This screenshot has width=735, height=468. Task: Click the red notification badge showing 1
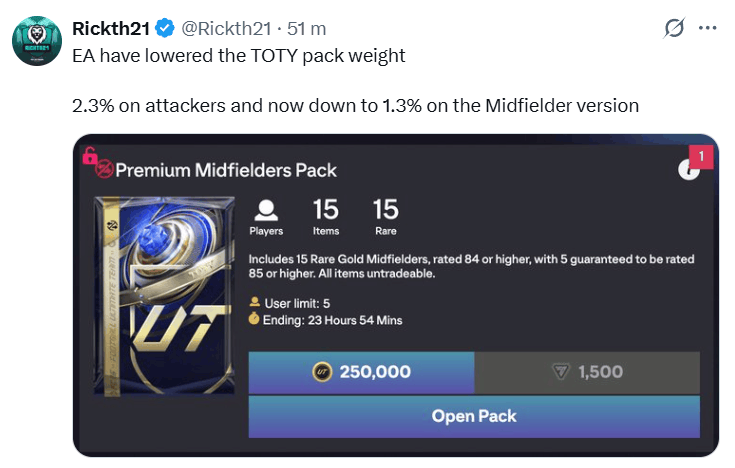701,157
